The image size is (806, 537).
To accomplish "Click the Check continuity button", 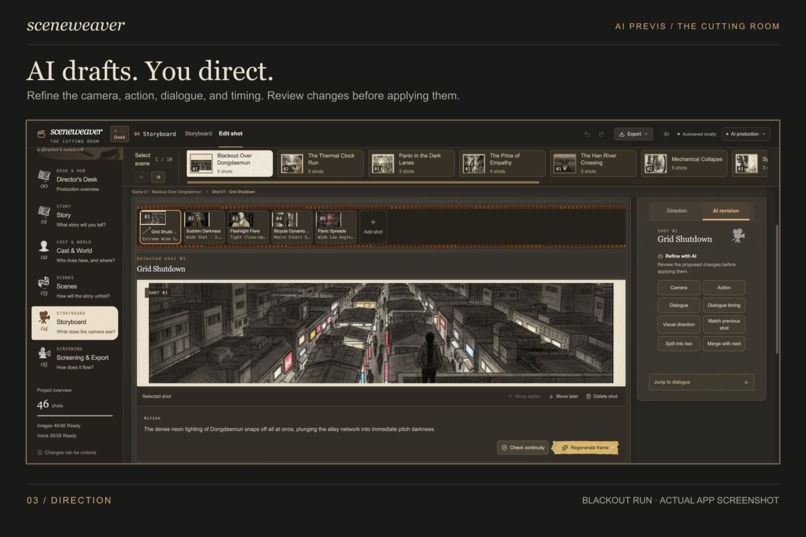I will click(523, 448).
